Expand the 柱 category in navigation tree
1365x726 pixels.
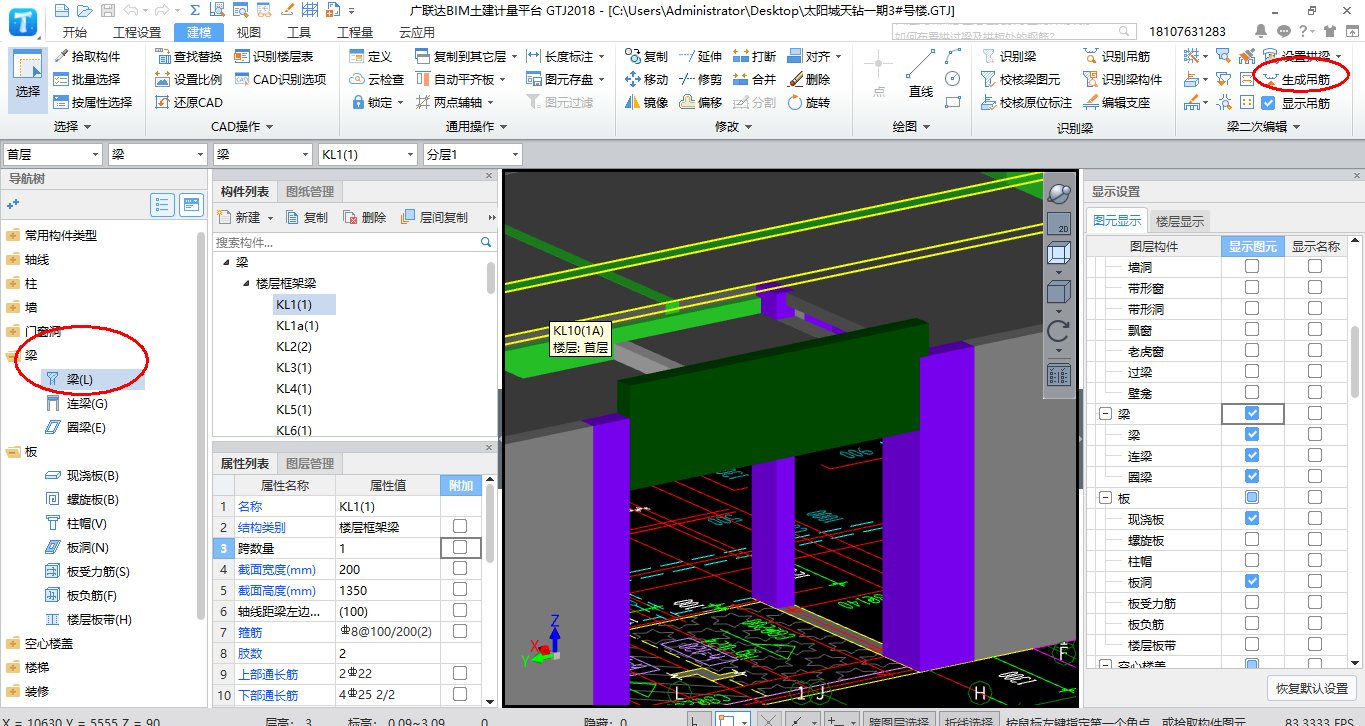pyautogui.click(x=12, y=283)
